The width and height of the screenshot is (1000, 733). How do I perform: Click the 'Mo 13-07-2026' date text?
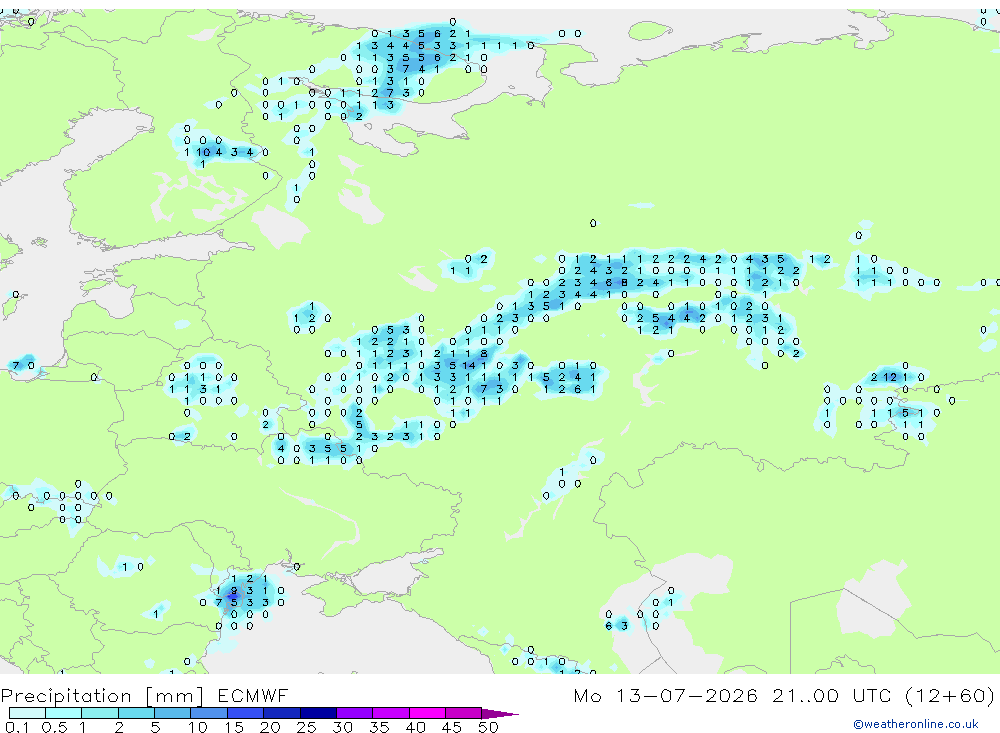pos(666,695)
